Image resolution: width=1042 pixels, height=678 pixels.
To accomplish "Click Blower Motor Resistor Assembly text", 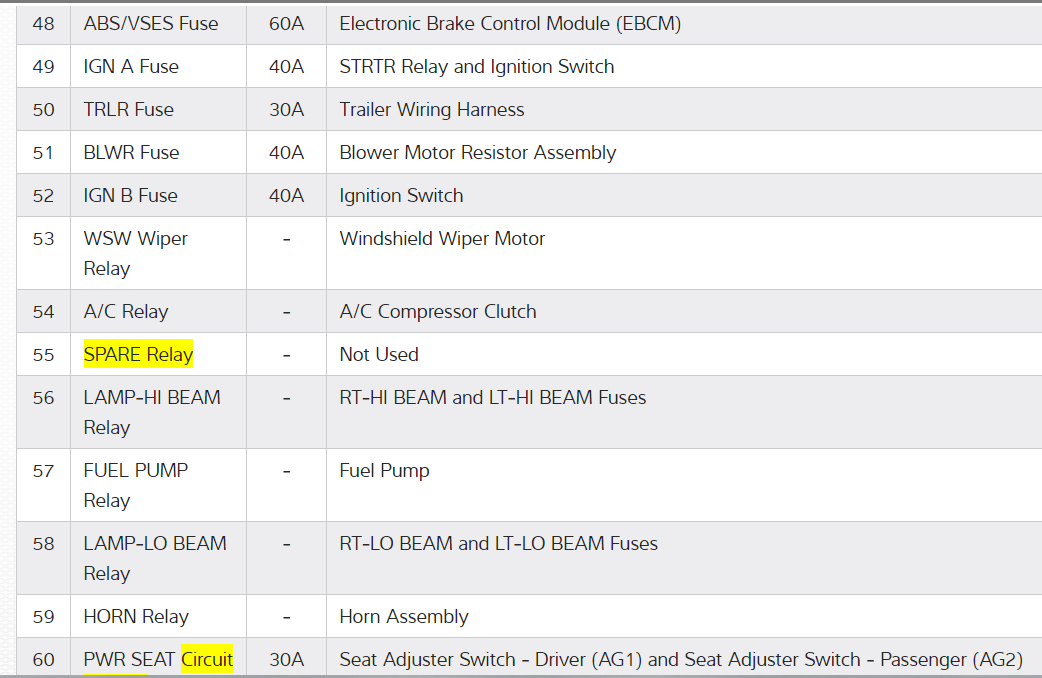I will 478,152.
